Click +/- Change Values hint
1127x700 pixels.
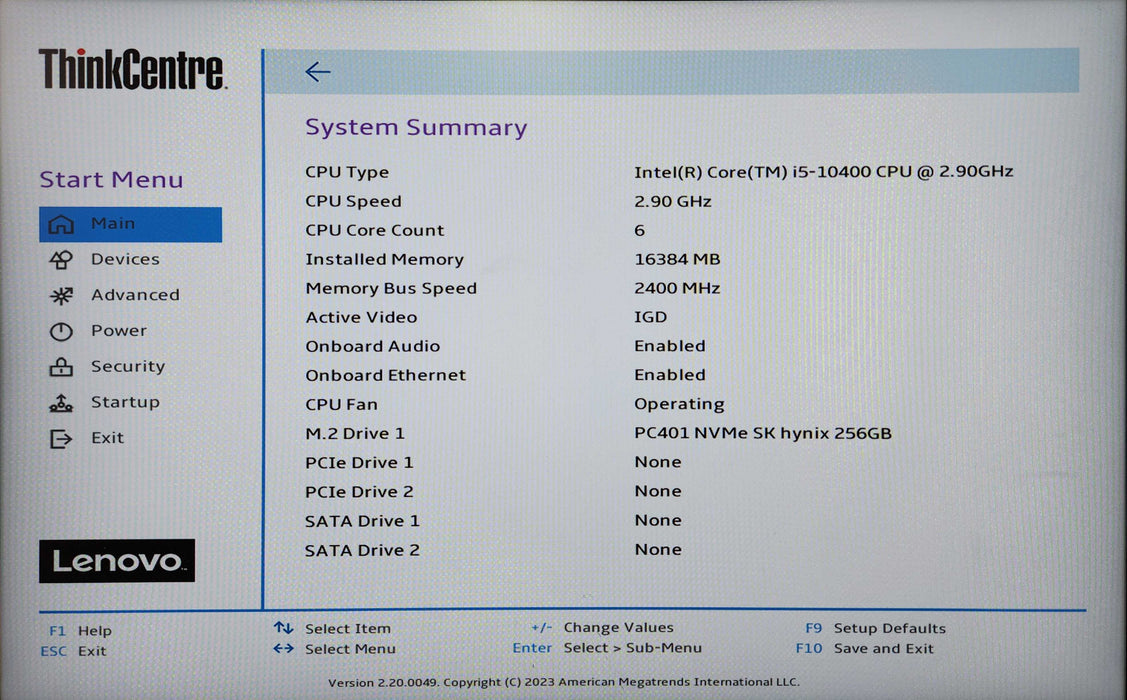[602, 627]
